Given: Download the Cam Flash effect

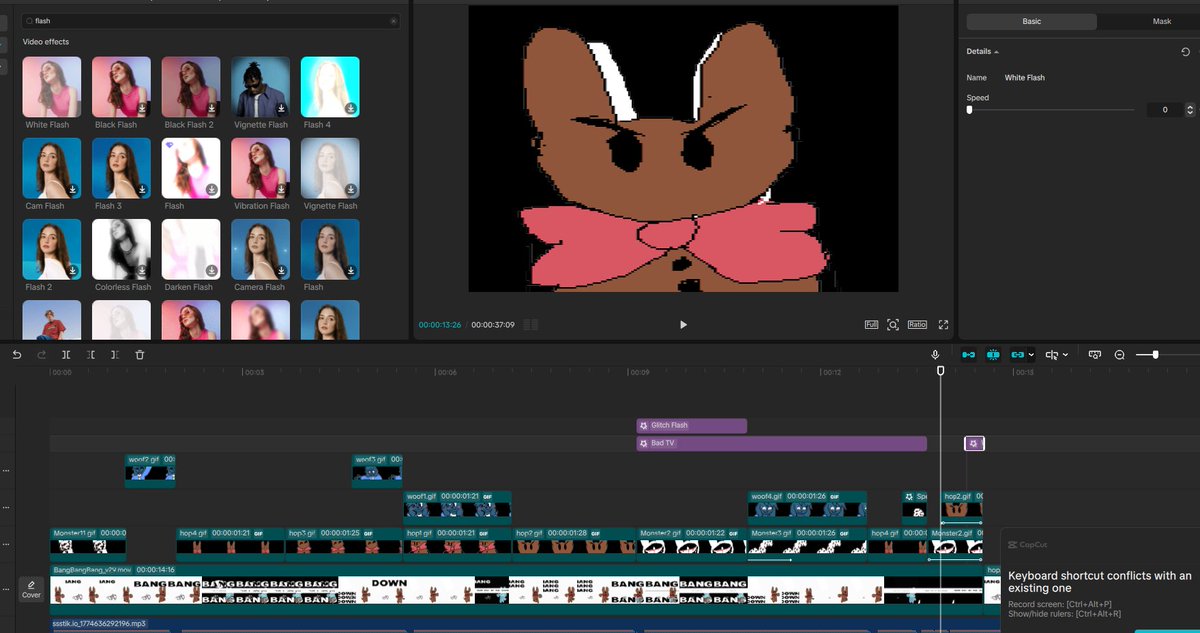Looking at the screenshot, I should point(72,189).
